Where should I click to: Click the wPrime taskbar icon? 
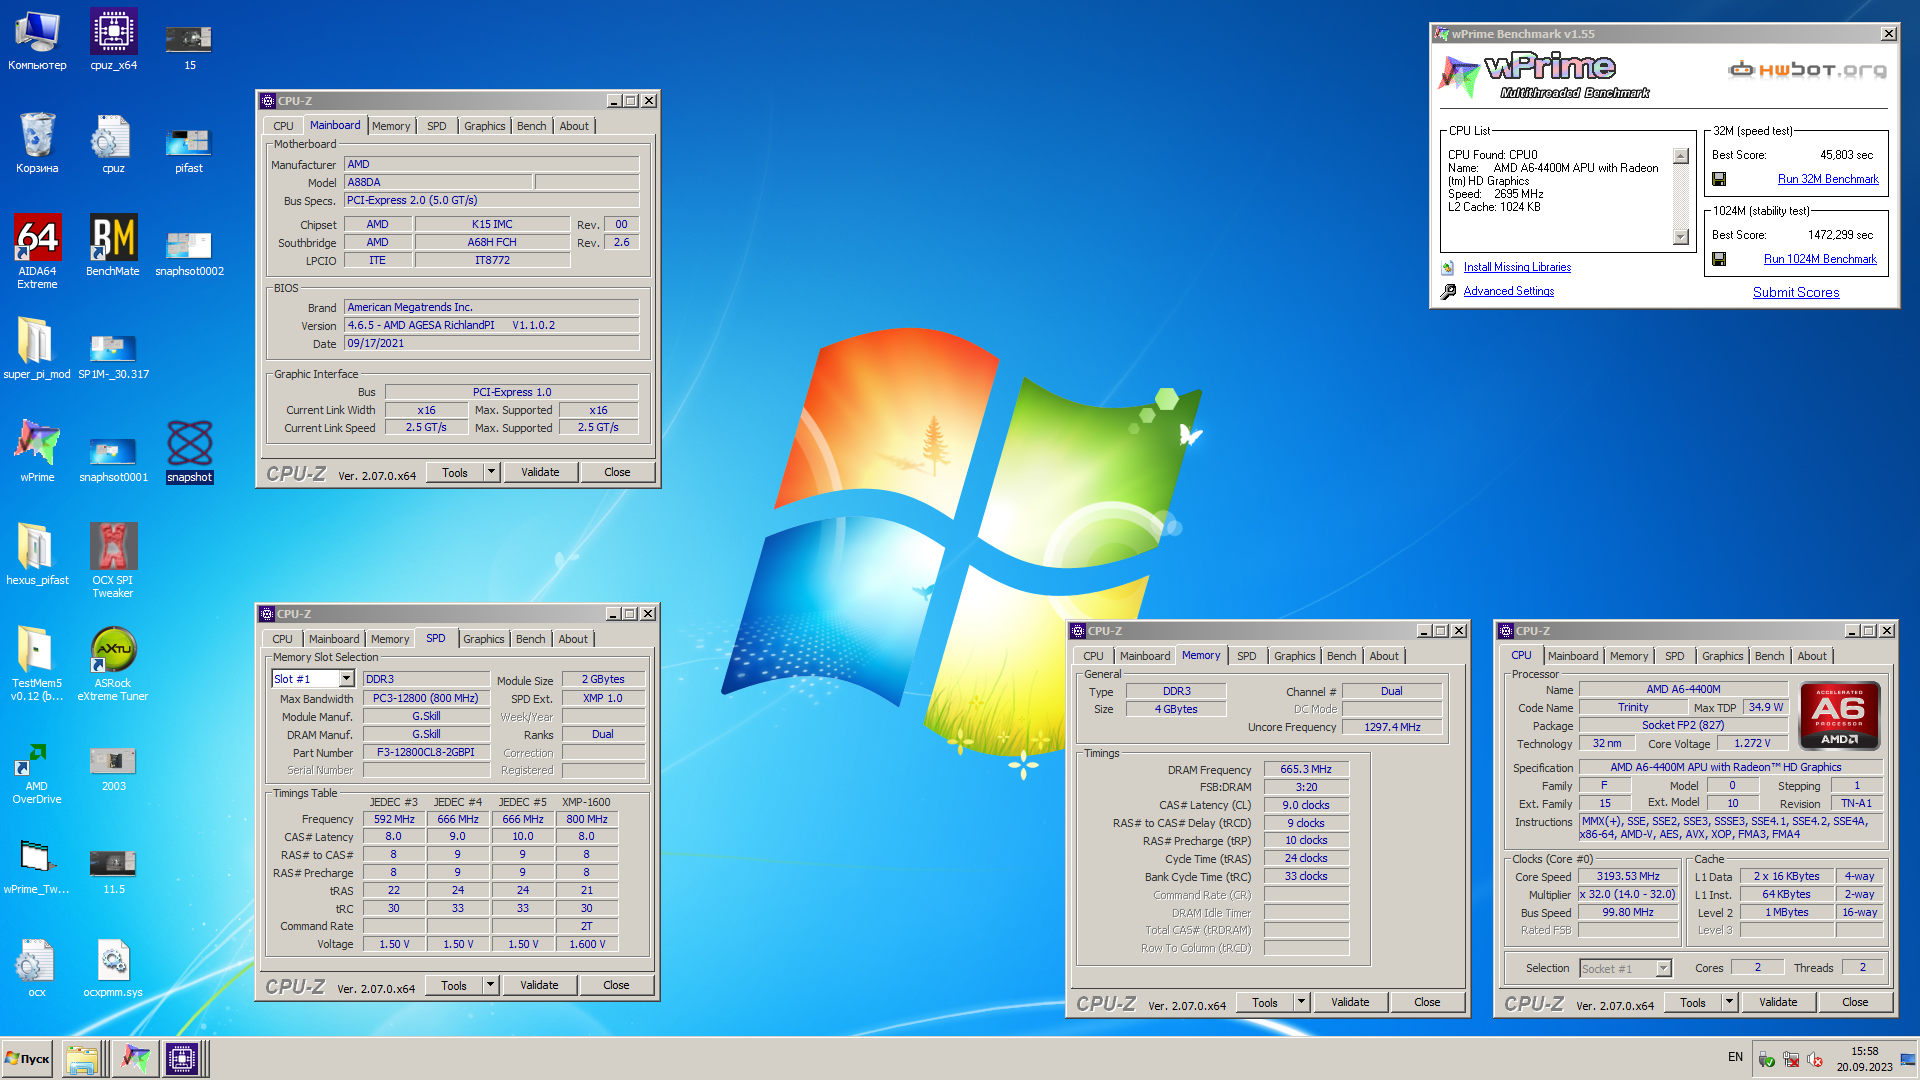(x=136, y=1059)
